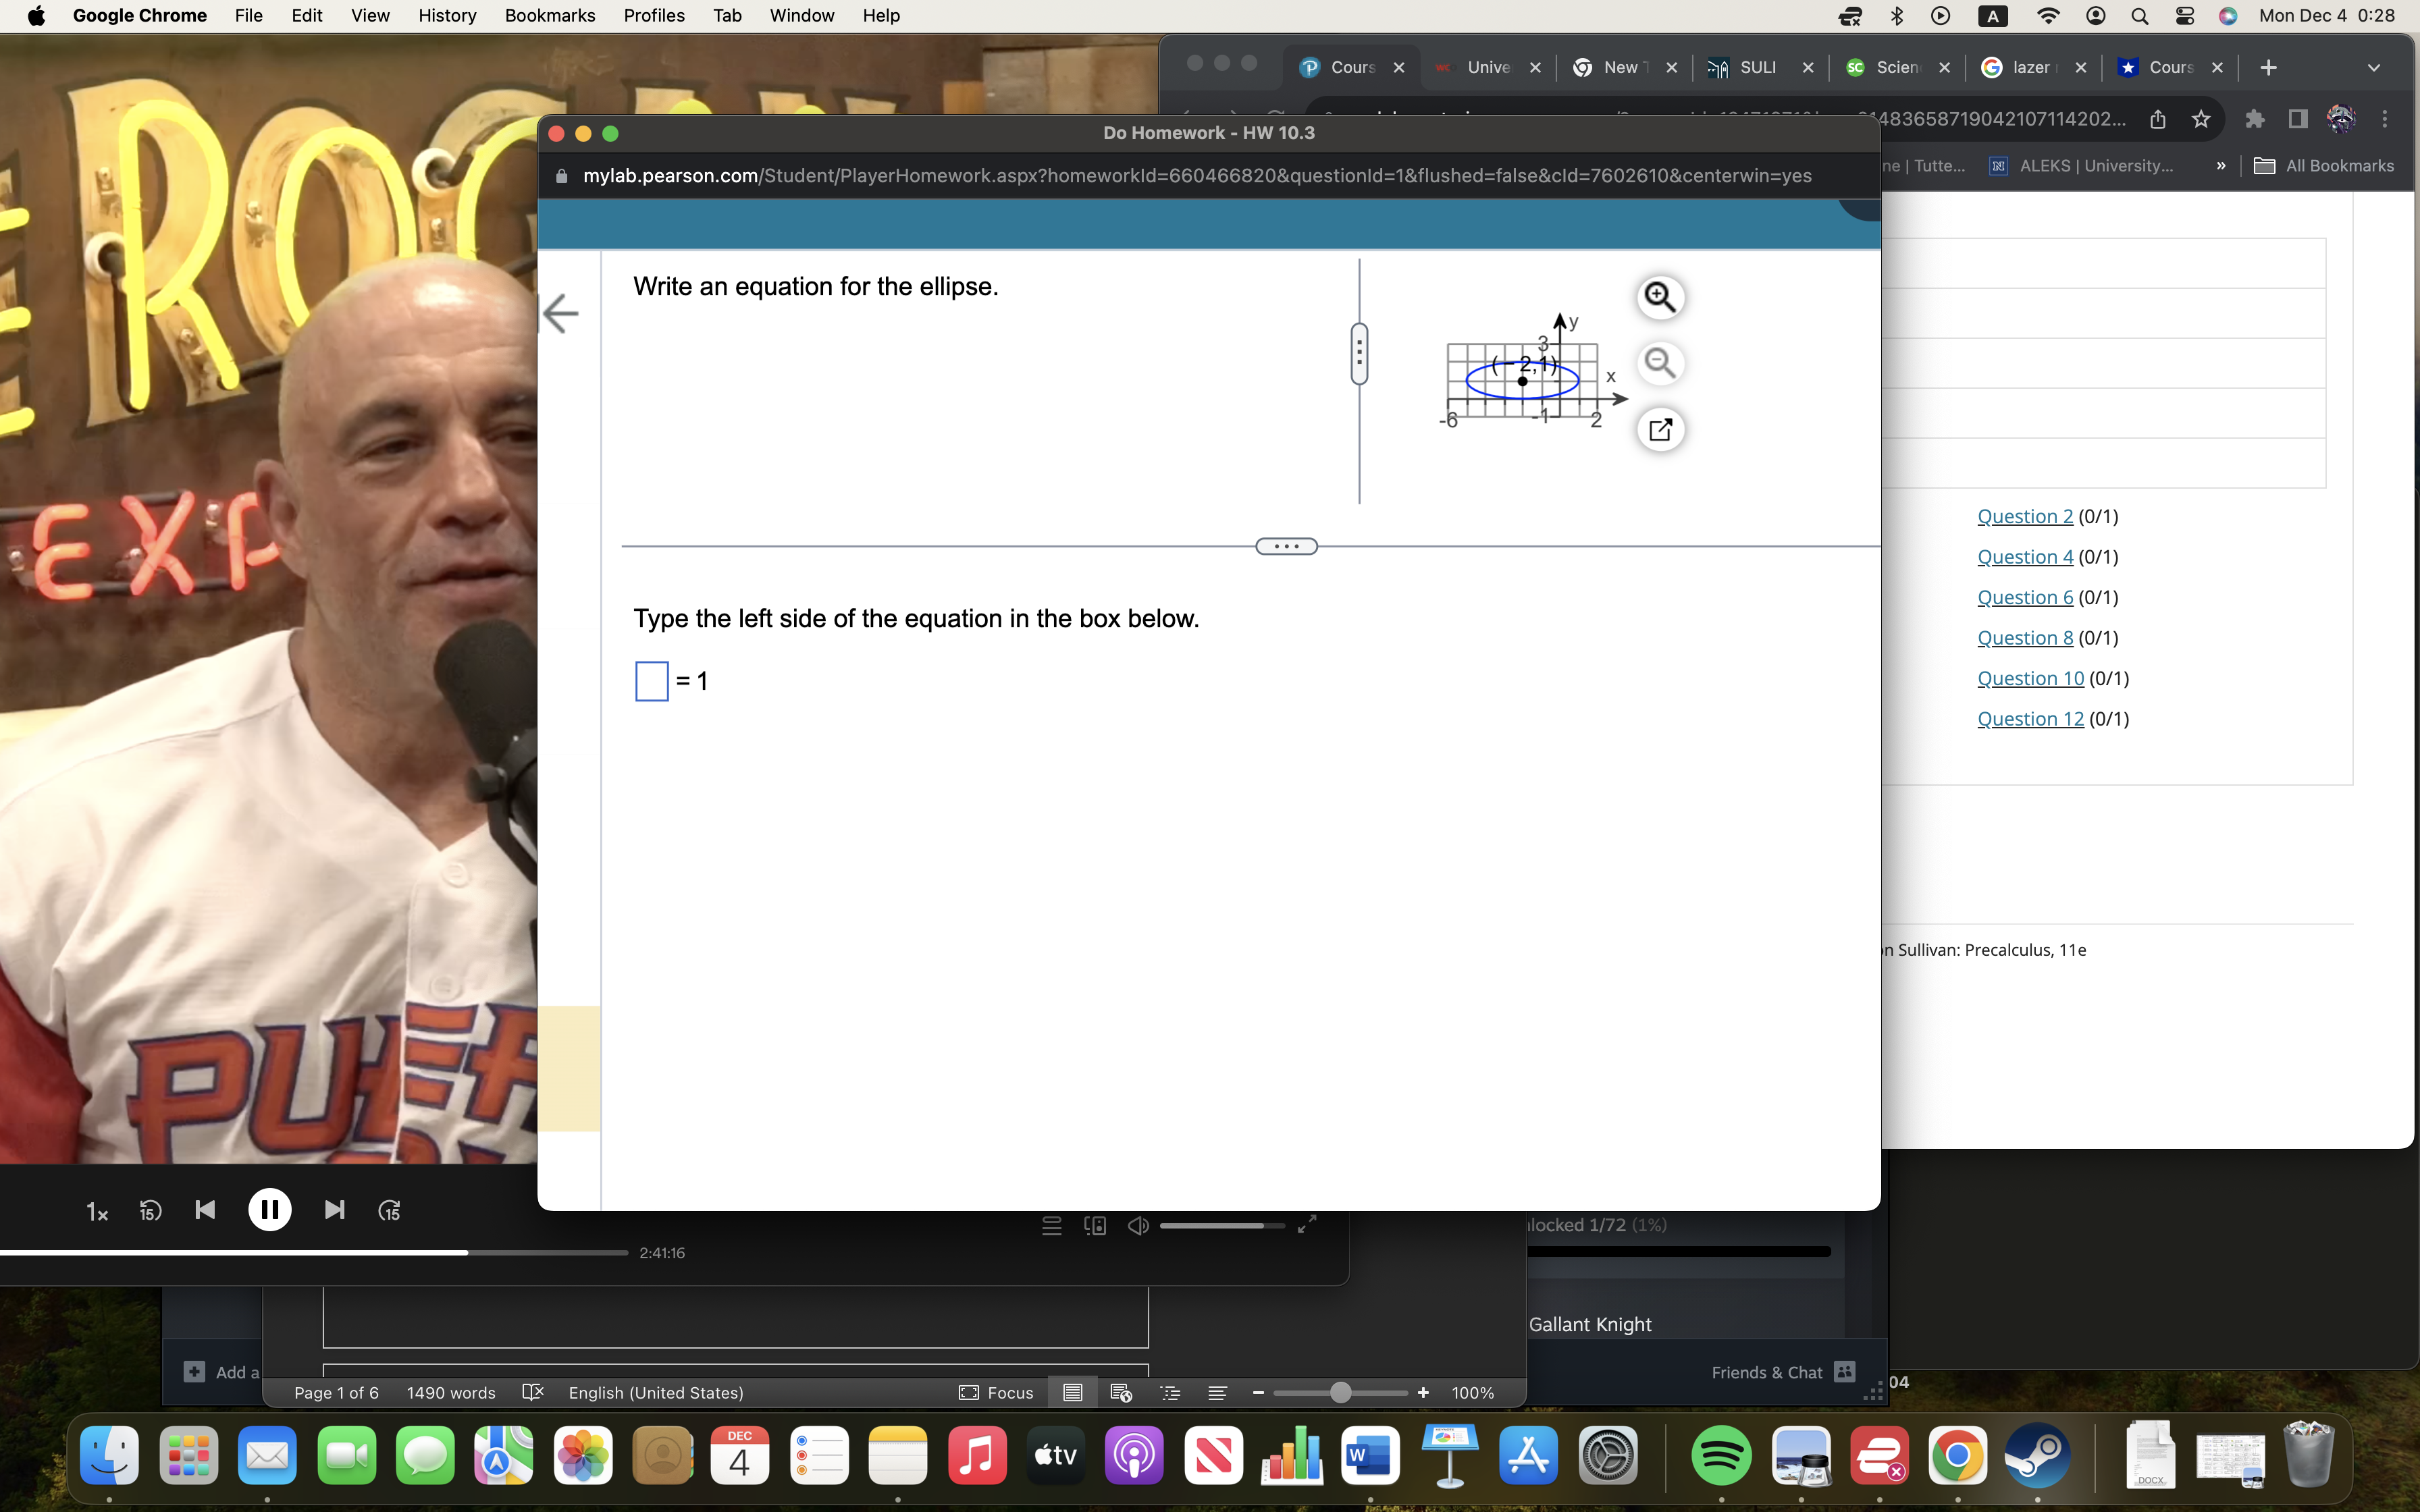
Task: Share the homework page from Chrome's address bar
Action: (x=2157, y=119)
